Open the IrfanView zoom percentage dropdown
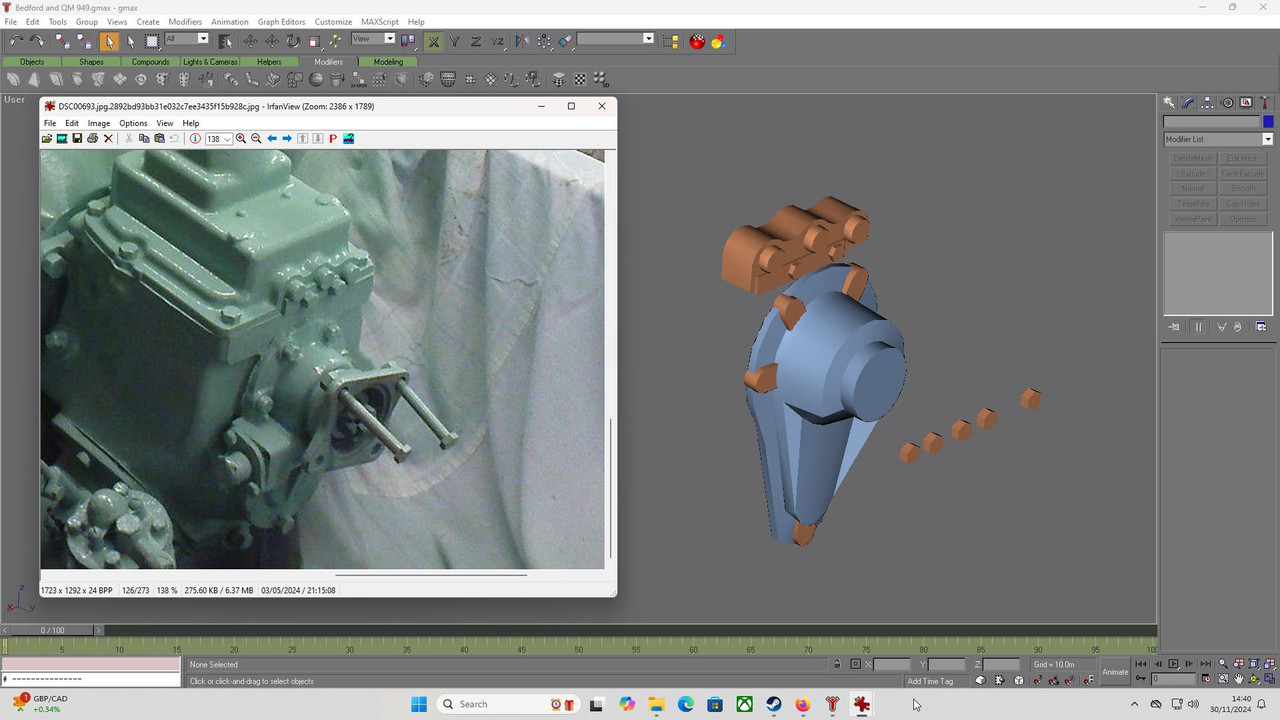Viewport: 1280px width, 720px height. (x=219, y=139)
